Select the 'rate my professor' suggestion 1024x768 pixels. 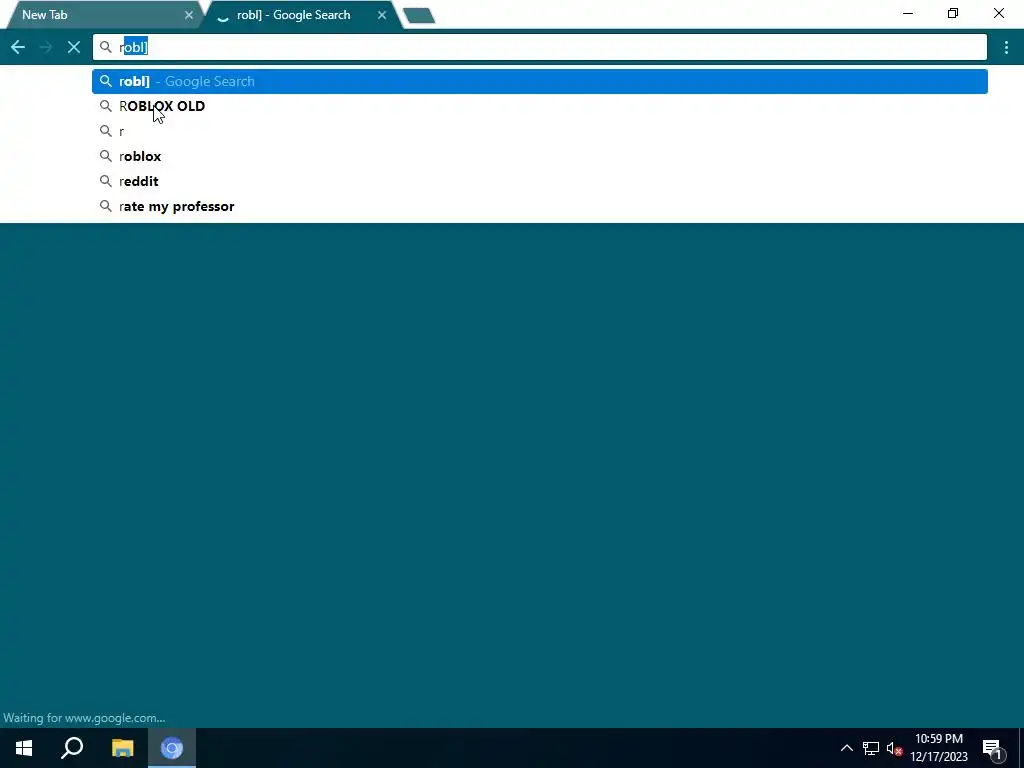539,206
